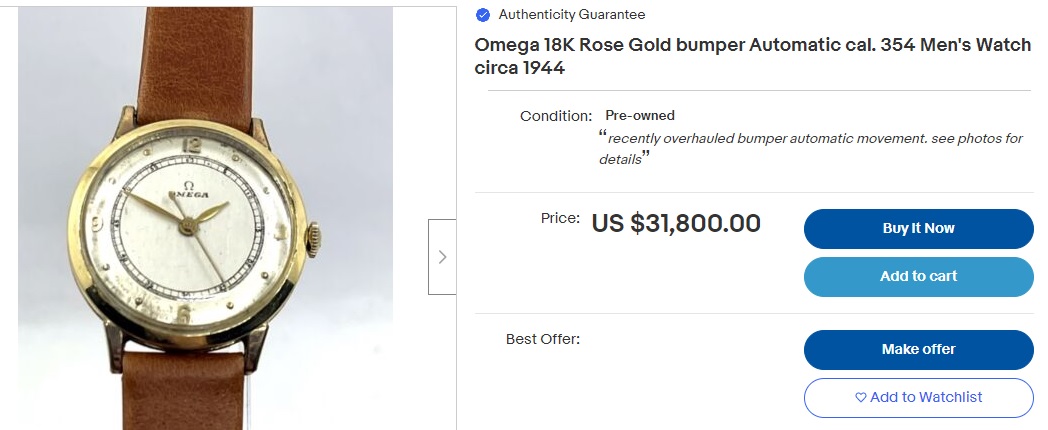Click the seller's overhauled movement condition note
The width and height of the screenshot is (1048, 430).
pos(810,148)
